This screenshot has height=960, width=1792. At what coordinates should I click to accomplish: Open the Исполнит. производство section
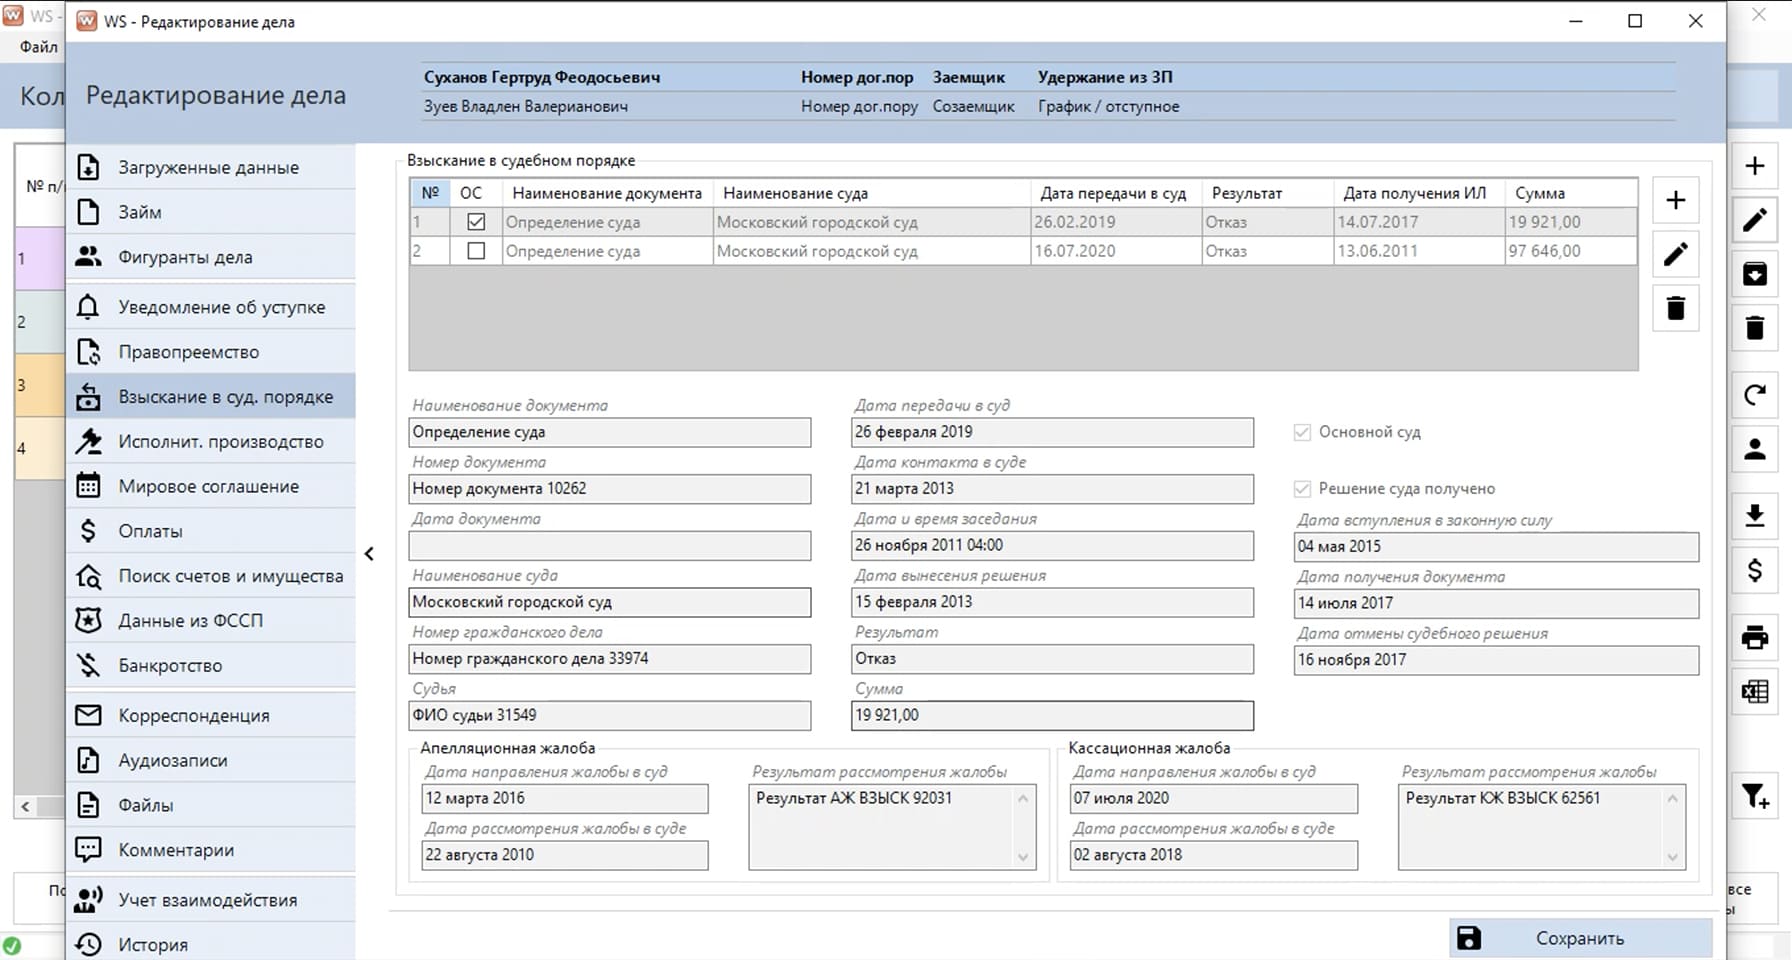pos(220,442)
